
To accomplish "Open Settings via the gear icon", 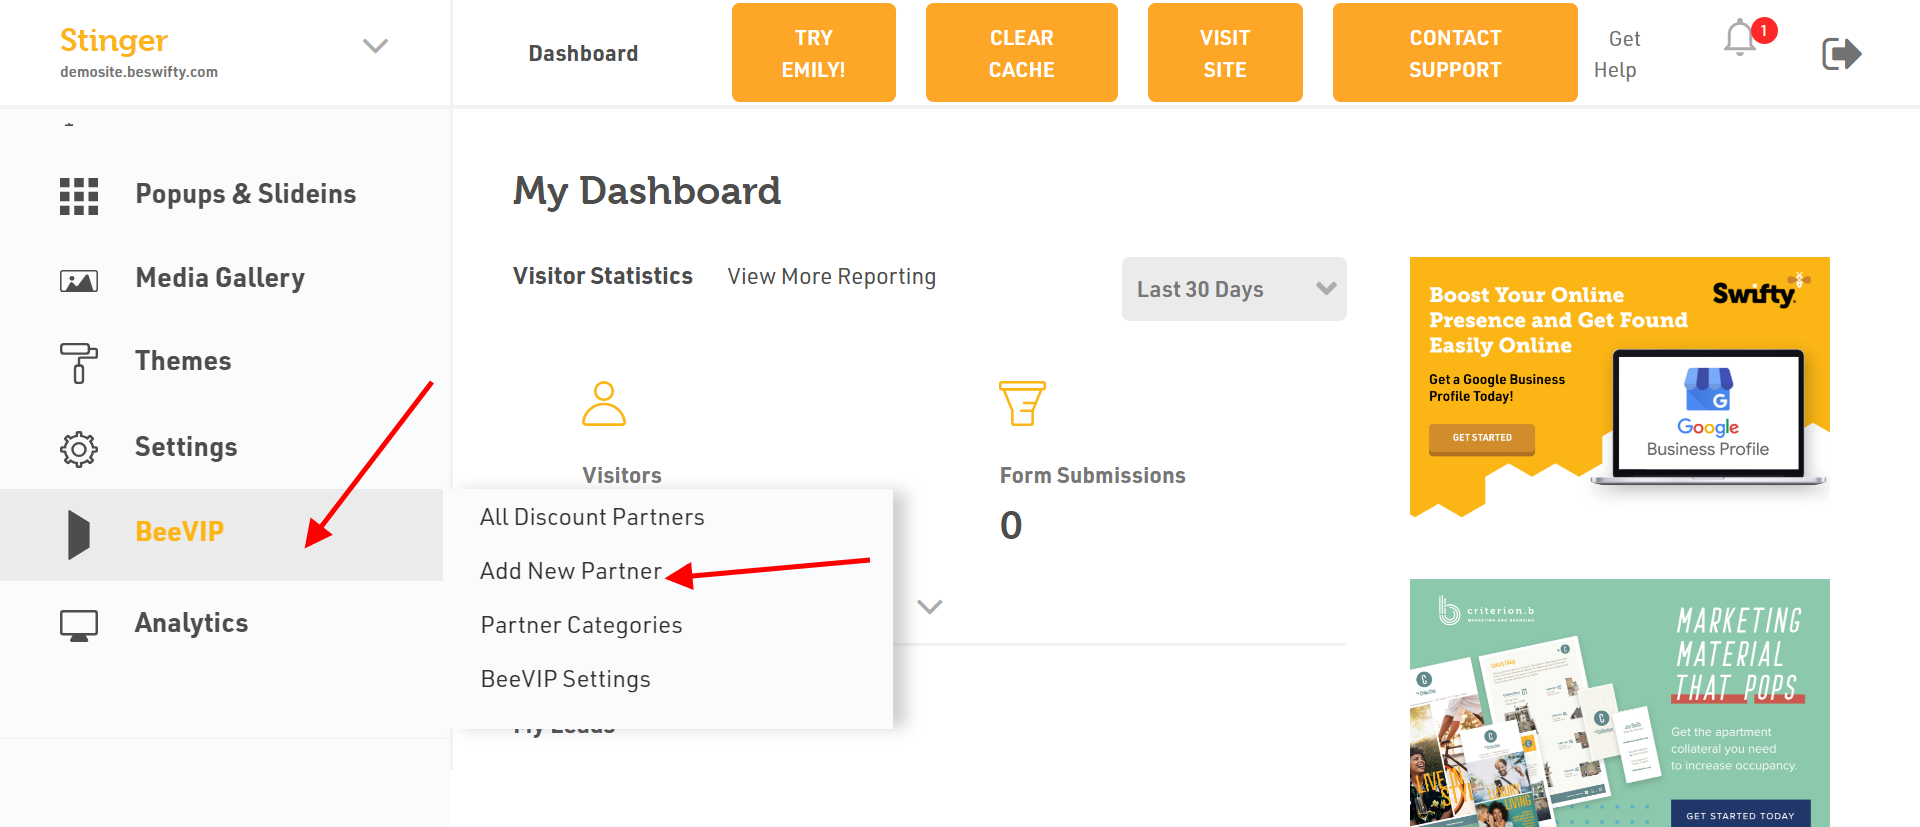I will click(79, 449).
